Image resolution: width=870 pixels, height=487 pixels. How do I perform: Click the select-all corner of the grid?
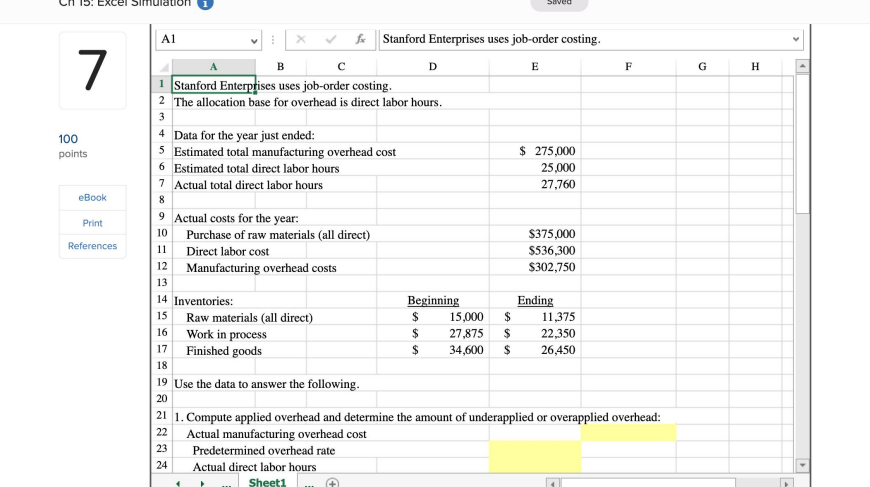(x=164, y=67)
